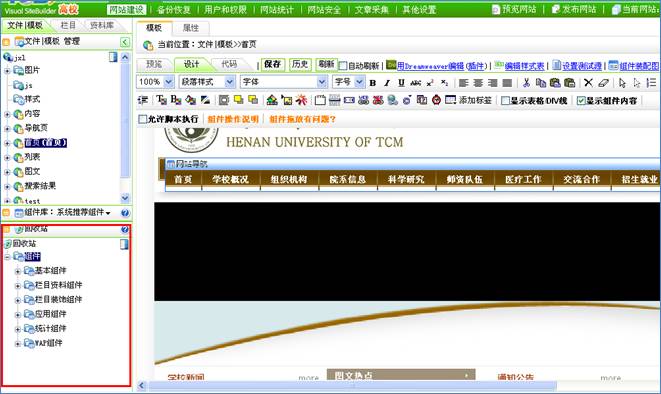Click the Bold formatting icon

pyautogui.click(x=373, y=83)
